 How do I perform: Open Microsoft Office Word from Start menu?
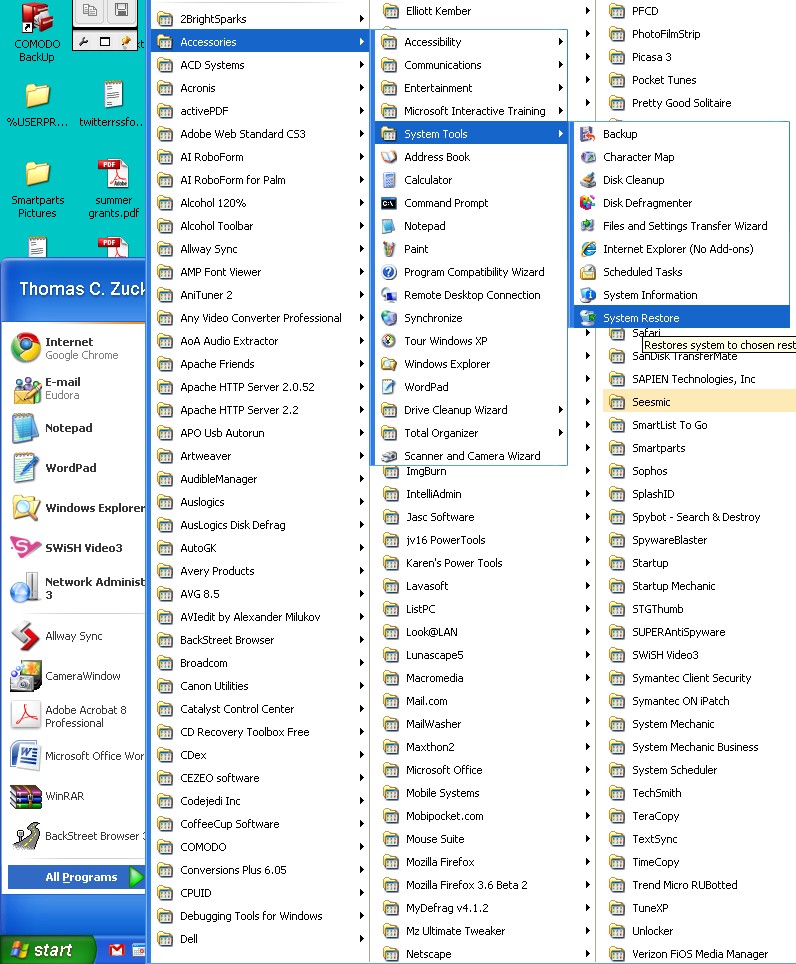tap(75, 756)
